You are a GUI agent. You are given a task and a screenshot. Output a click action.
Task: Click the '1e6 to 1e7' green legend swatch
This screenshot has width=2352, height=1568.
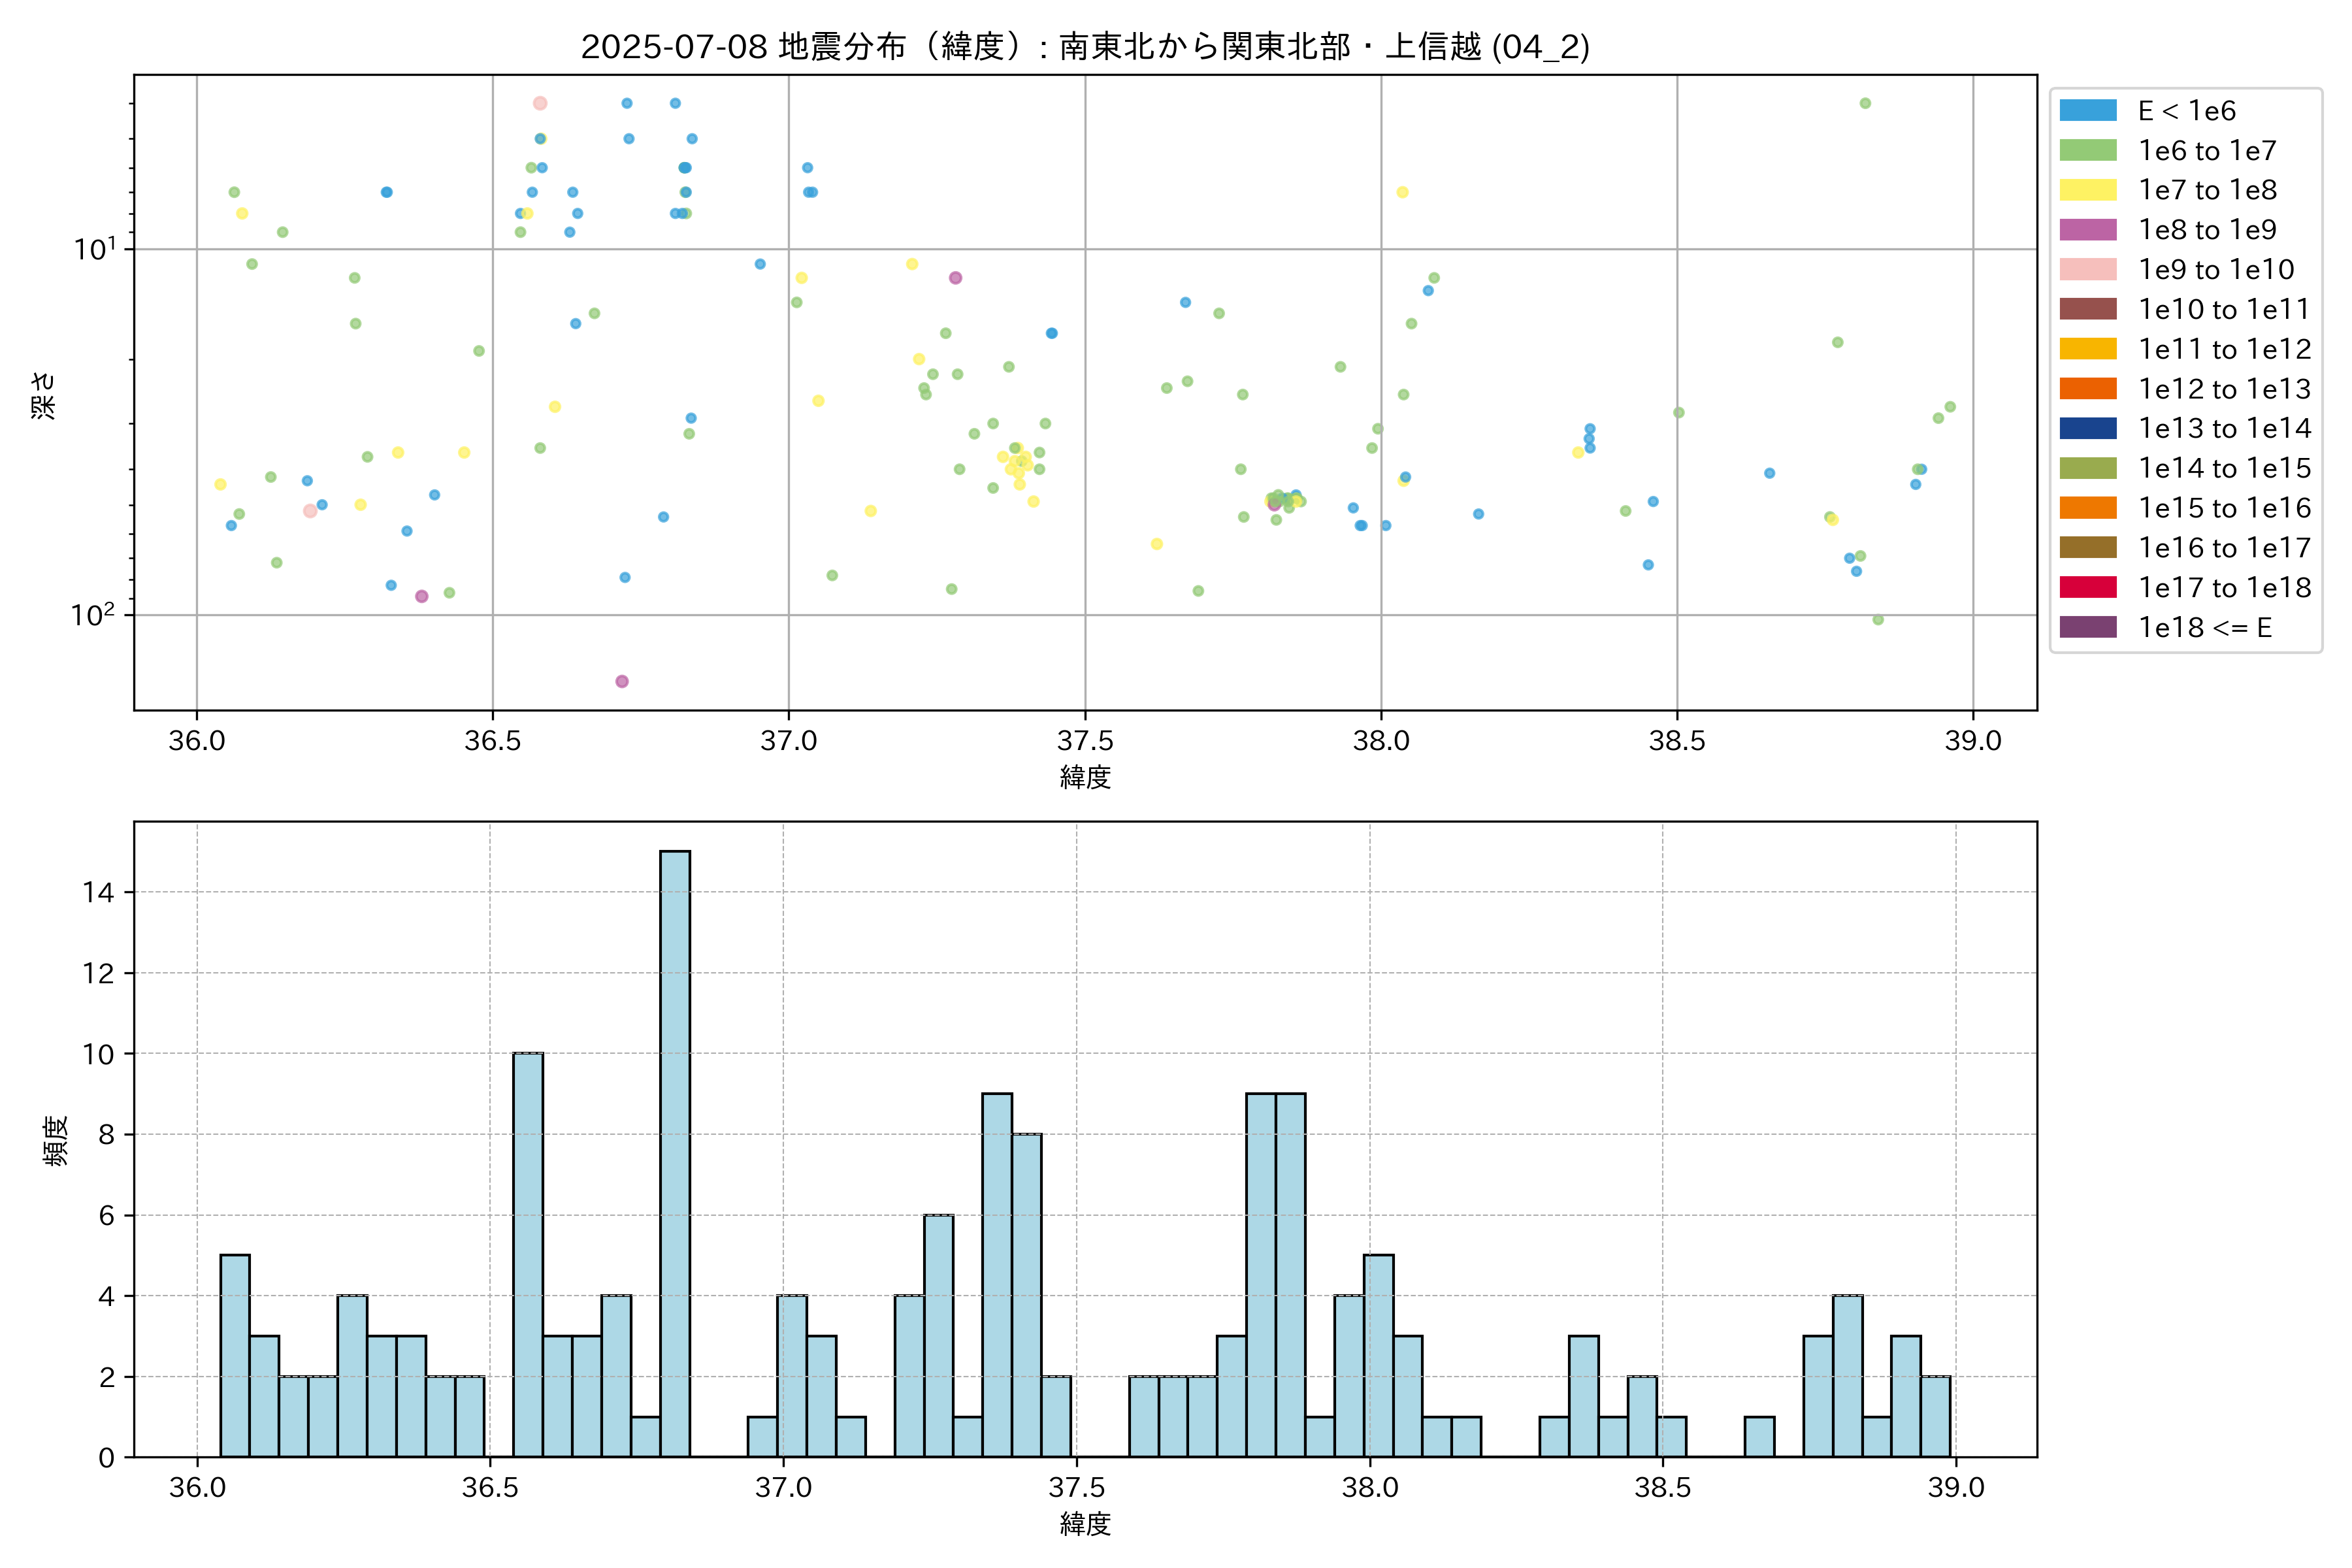(x=2087, y=151)
